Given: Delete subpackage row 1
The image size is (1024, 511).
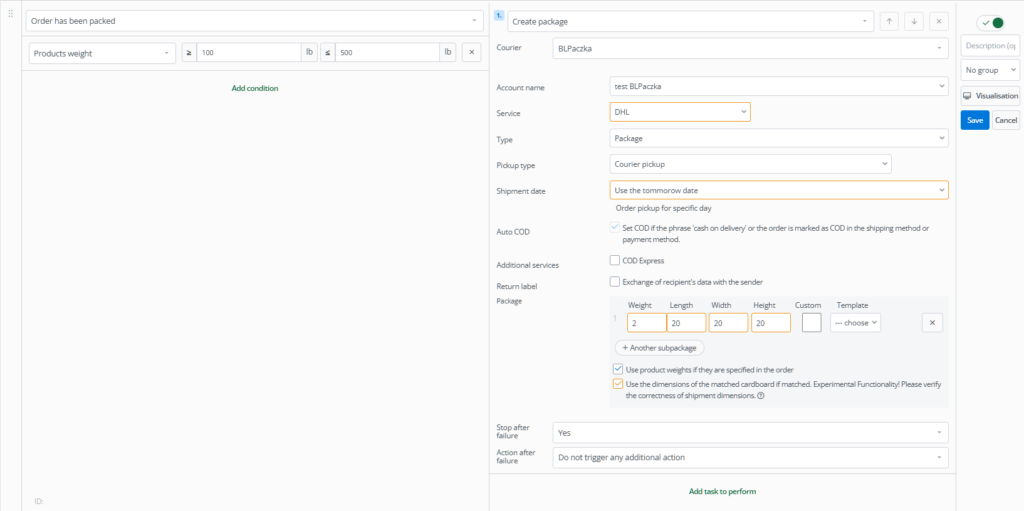Looking at the screenshot, I should pyautogui.click(x=932, y=323).
